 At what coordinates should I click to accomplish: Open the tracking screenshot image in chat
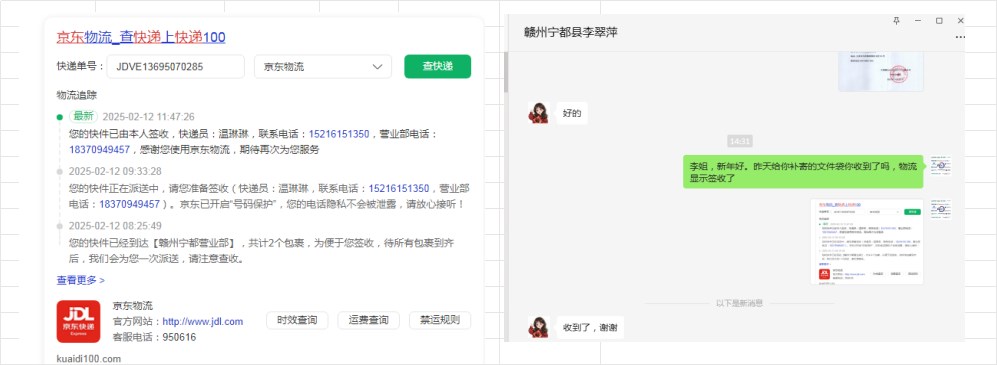coord(867,242)
